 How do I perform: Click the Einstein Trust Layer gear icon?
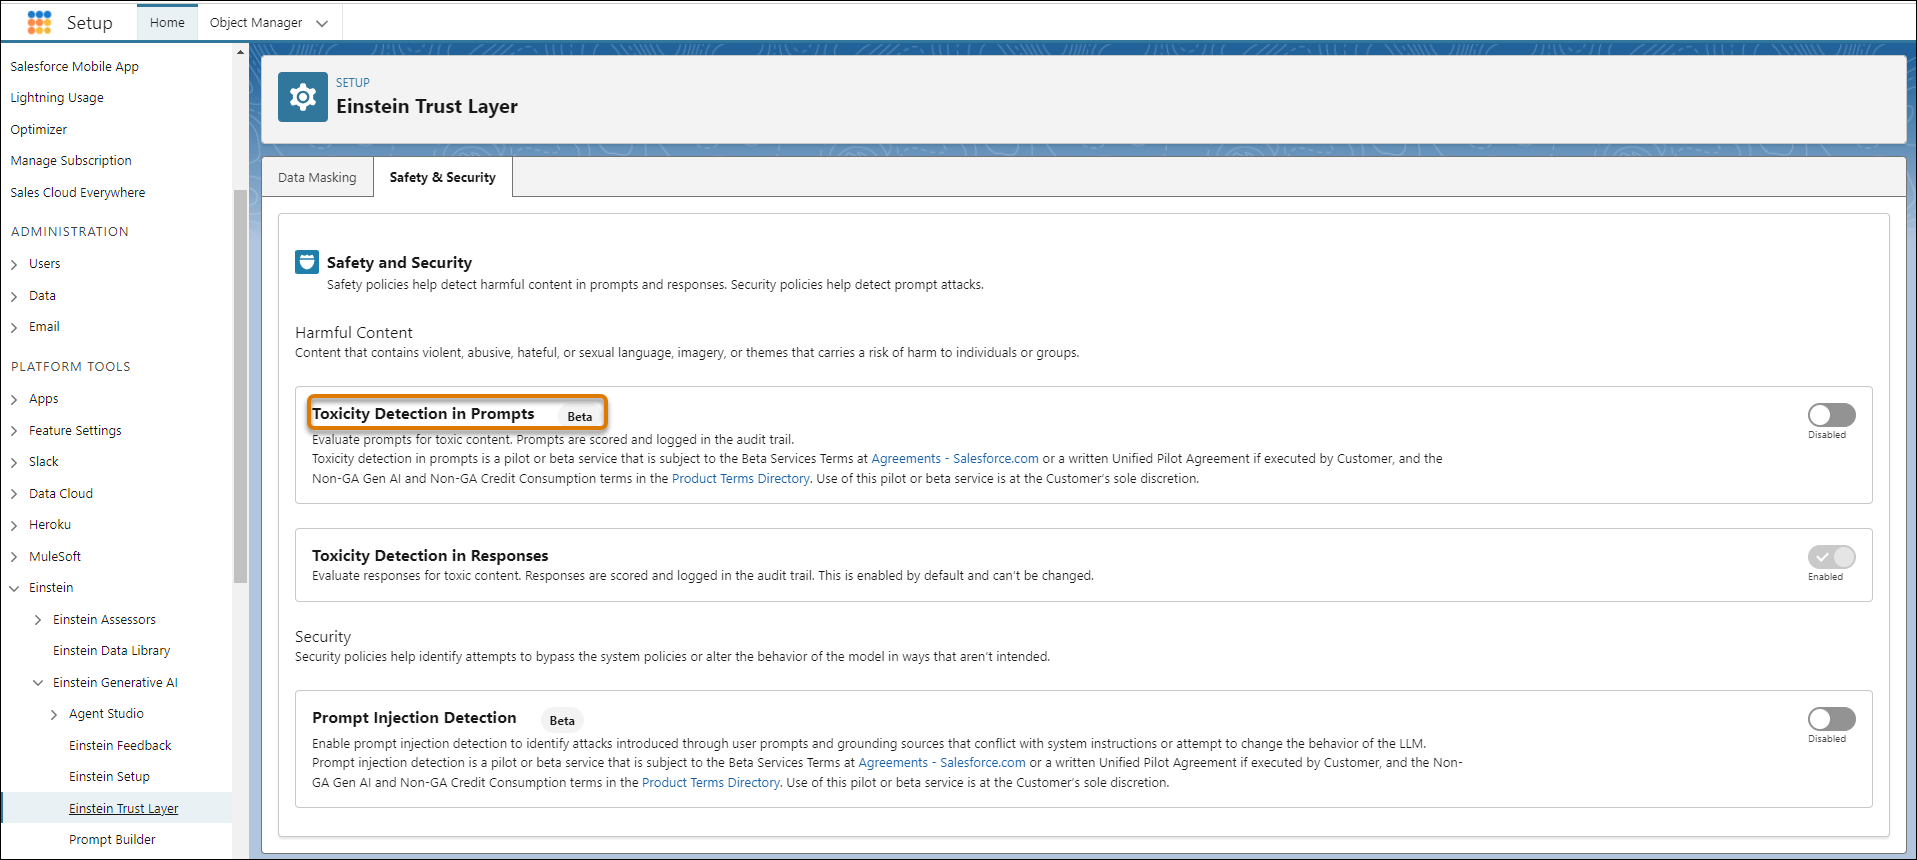[303, 97]
